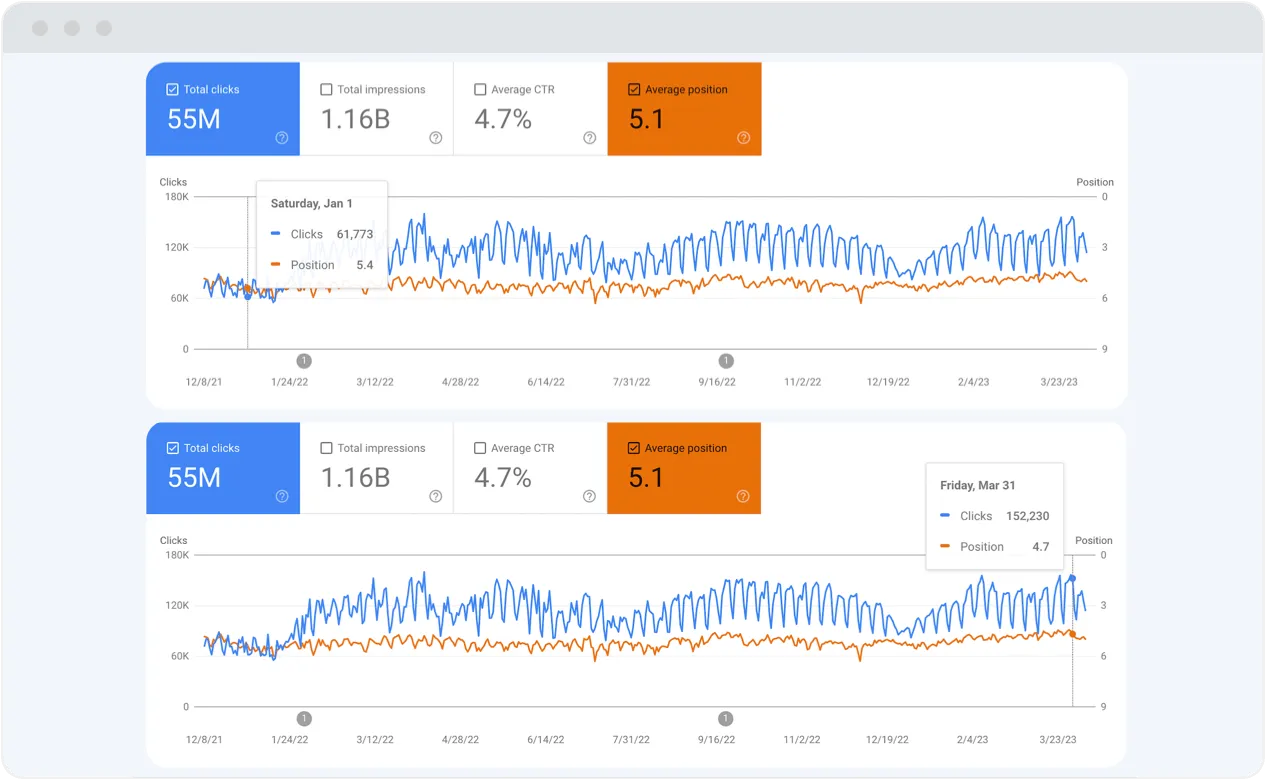Open annotation marker near Sep 16 on top chart
The height and width of the screenshot is (780, 1266).
(x=726, y=360)
